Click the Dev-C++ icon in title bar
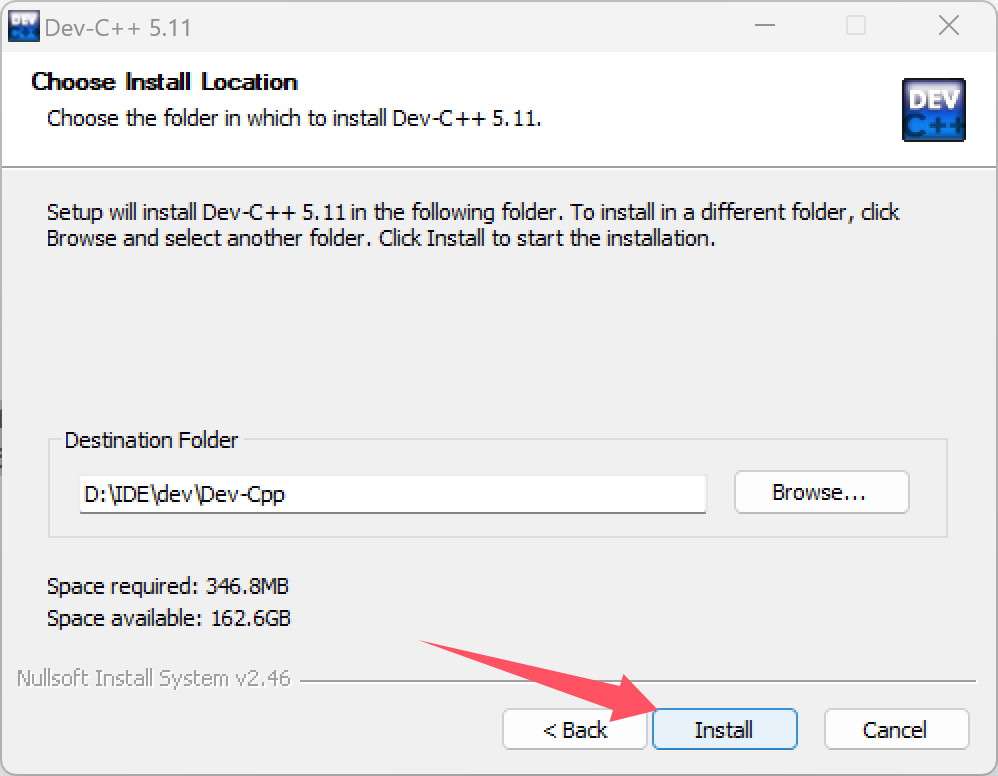 pyautogui.click(x=24, y=26)
